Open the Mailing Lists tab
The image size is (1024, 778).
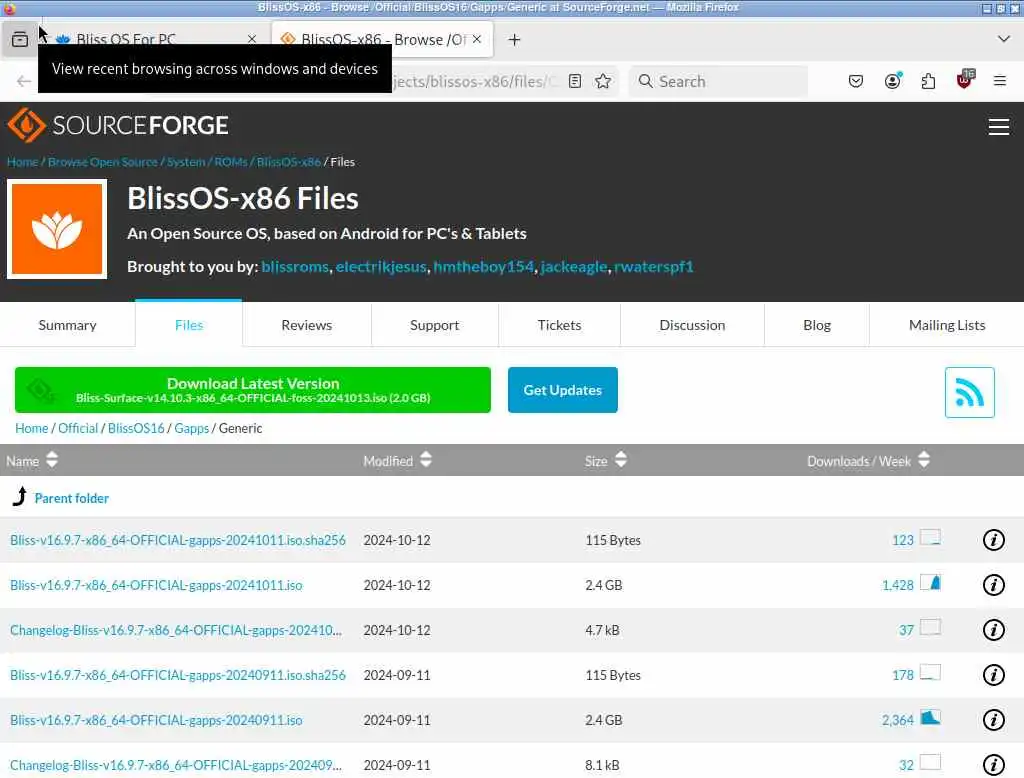(x=947, y=325)
